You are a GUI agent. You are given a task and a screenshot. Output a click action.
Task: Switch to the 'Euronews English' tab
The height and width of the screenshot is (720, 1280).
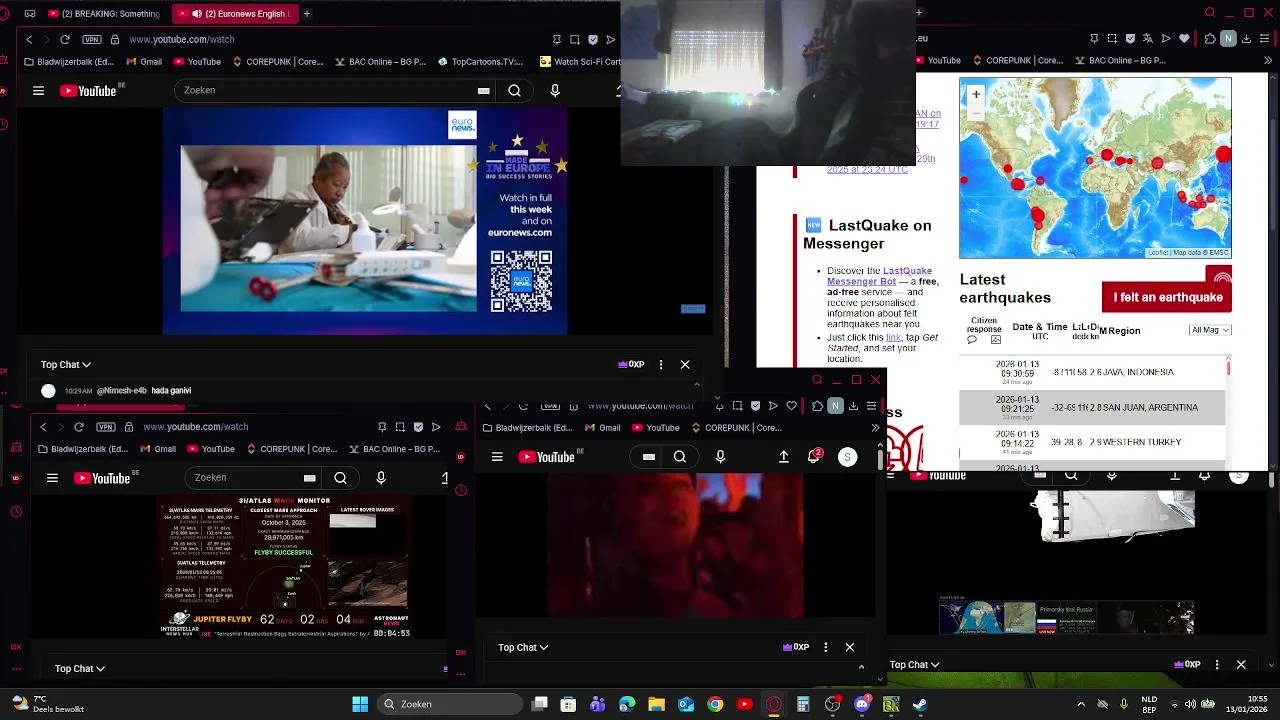click(234, 14)
